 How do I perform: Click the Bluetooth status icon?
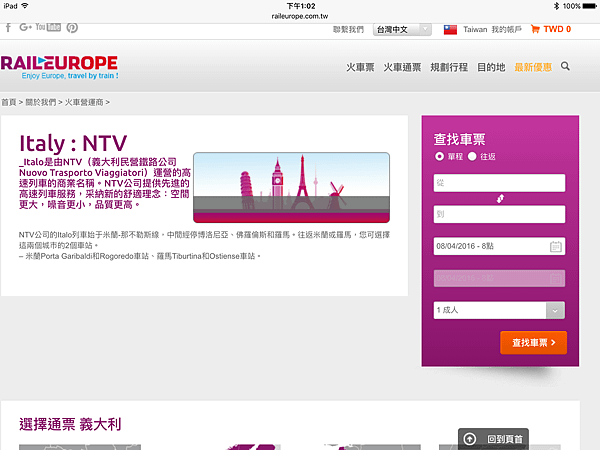[x=556, y=6]
